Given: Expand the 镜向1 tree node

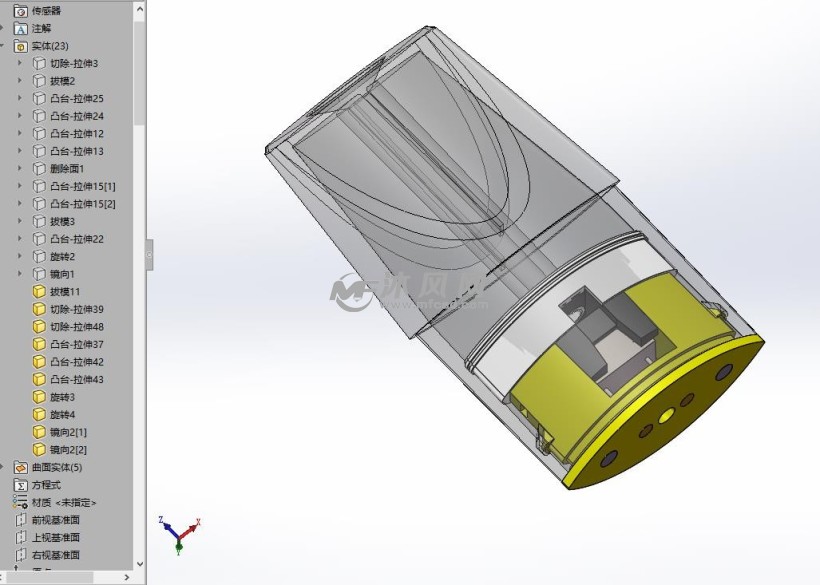Looking at the screenshot, I should coord(20,274).
